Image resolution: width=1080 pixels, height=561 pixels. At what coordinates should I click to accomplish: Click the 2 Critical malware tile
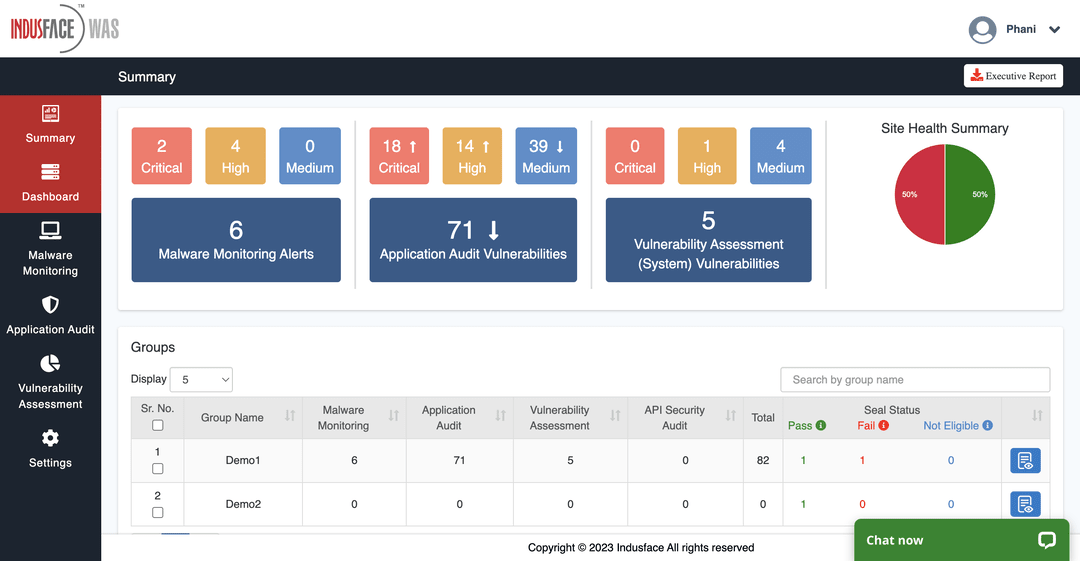point(162,156)
